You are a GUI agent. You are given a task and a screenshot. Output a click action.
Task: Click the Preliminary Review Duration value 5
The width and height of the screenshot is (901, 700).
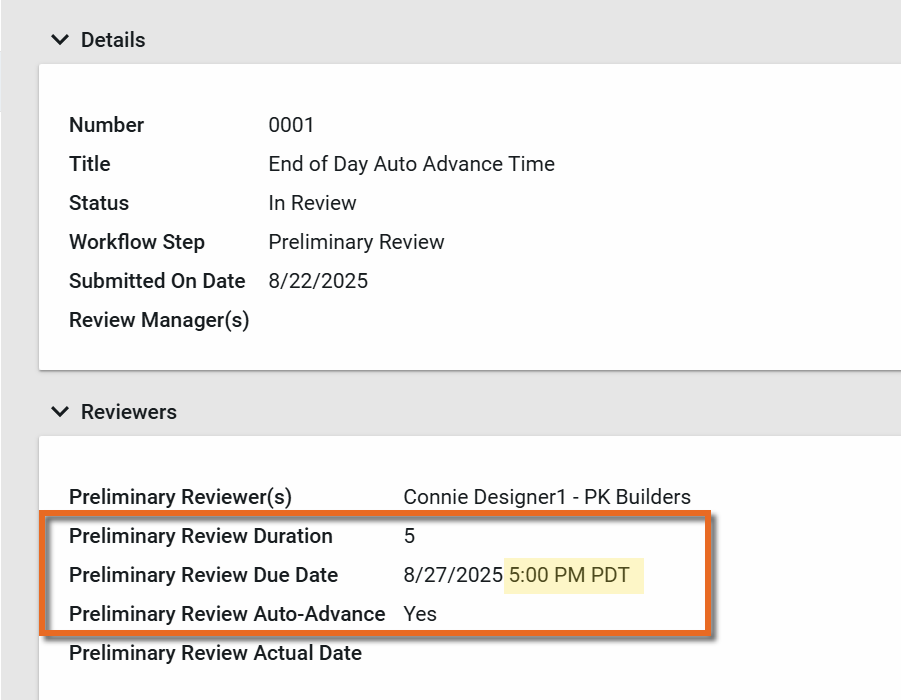(x=409, y=536)
